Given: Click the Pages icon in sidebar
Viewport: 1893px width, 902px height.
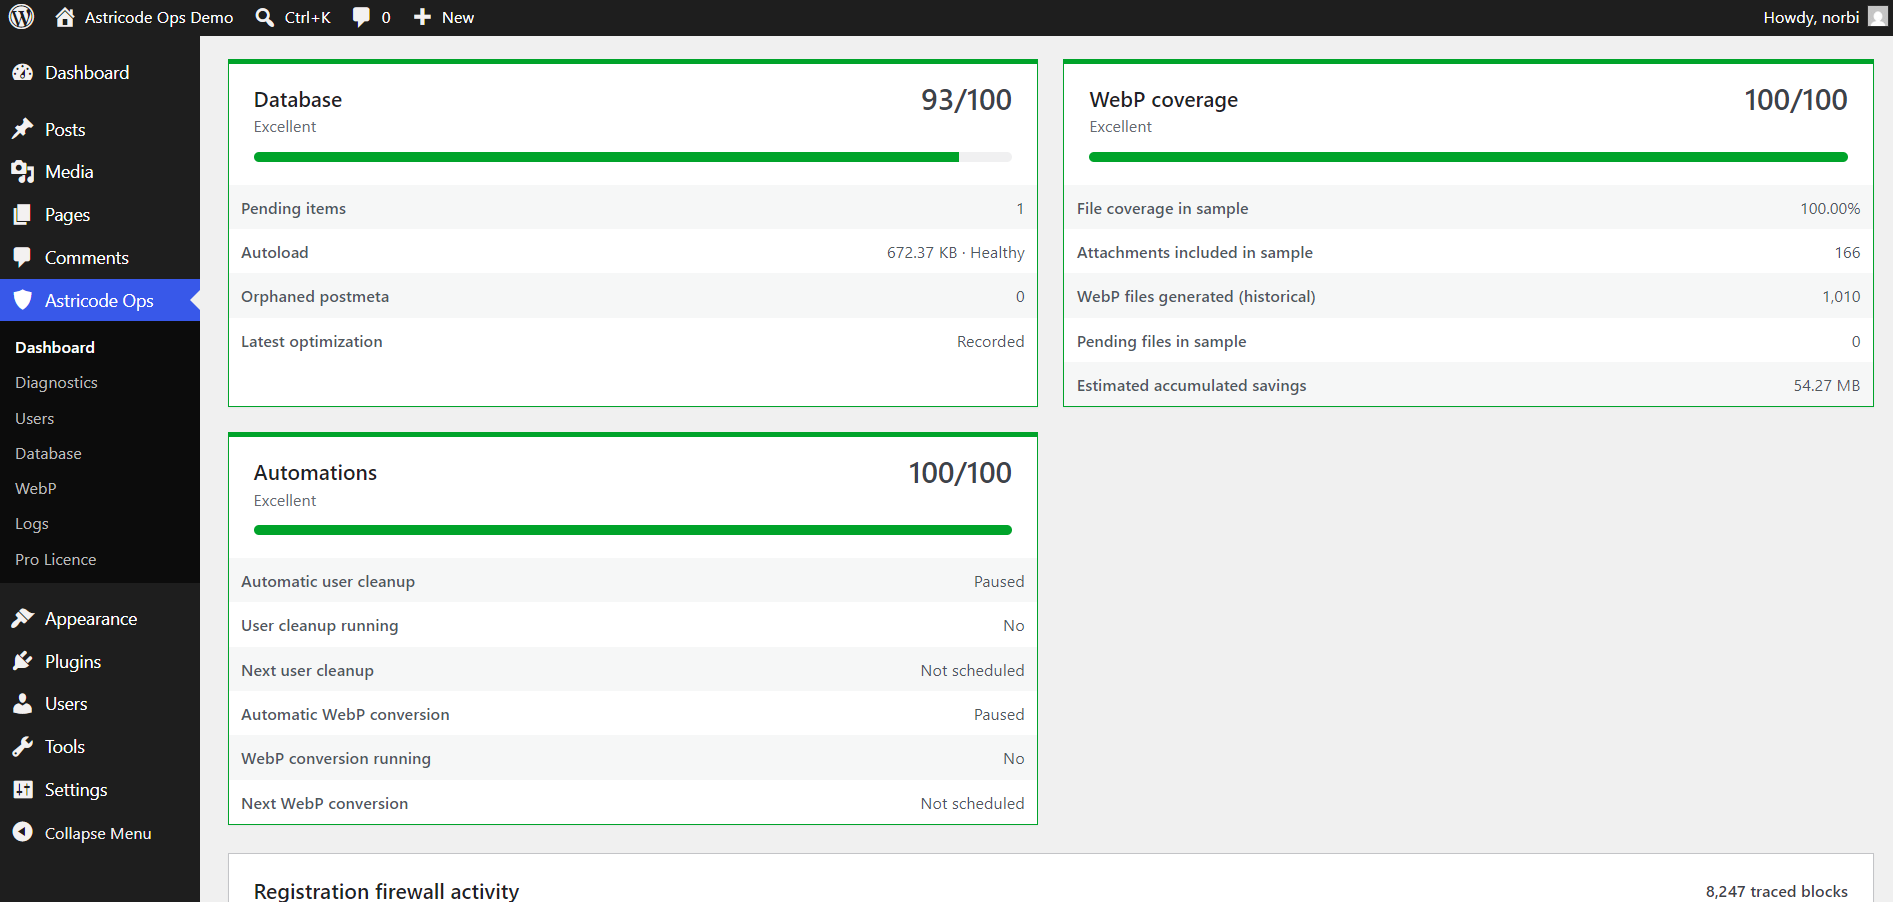Looking at the screenshot, I should (x=22, y=215).
